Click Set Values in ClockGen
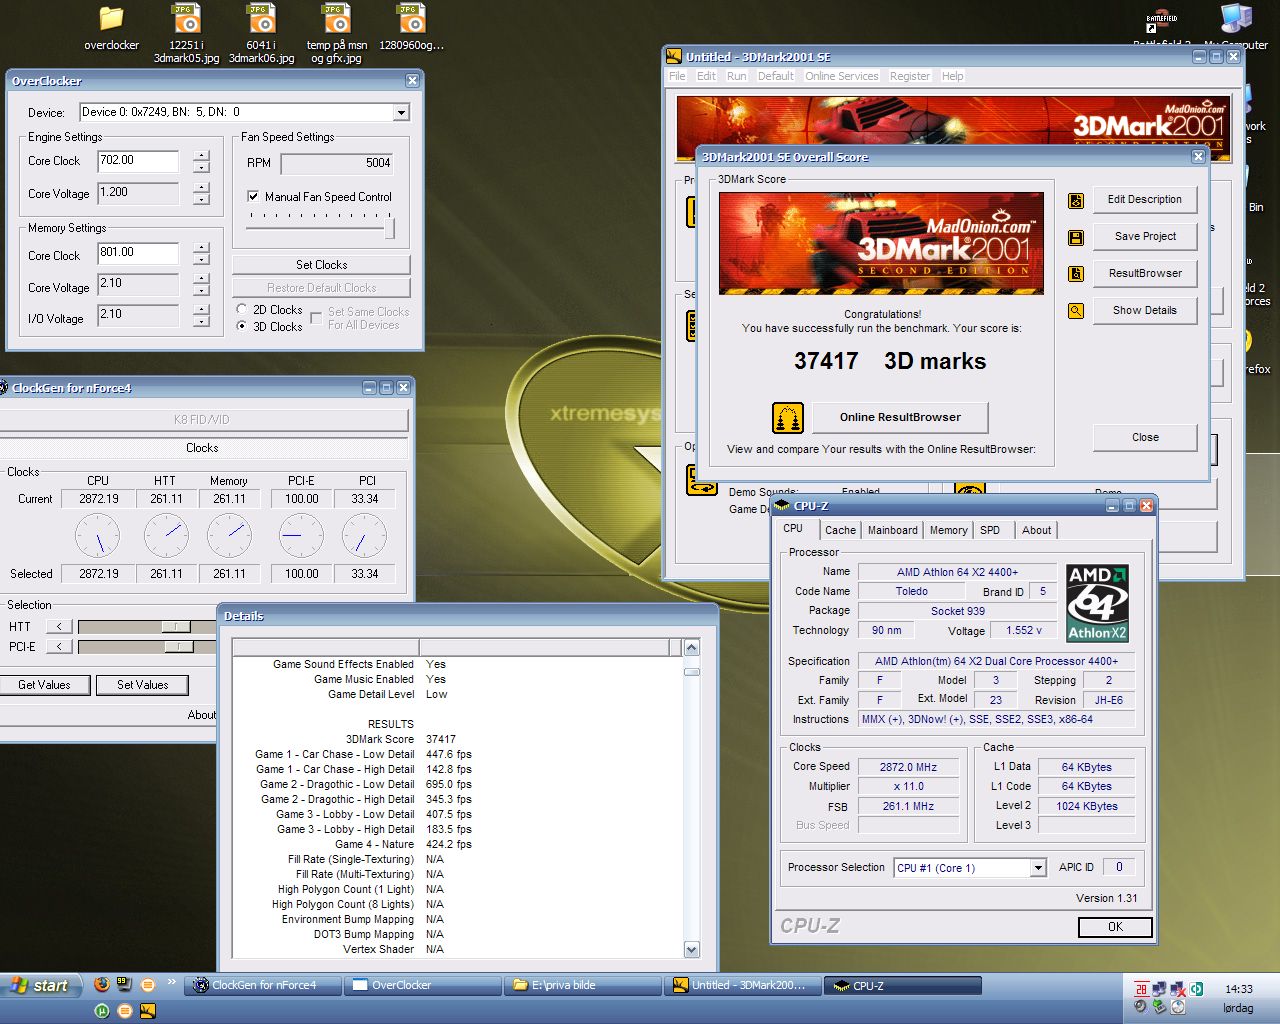1280x1024 pixels. [142, 685]
